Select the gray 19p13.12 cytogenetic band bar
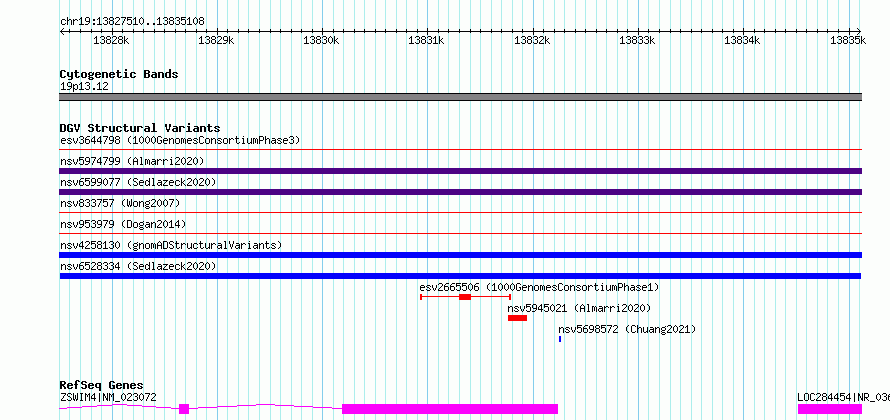890x420 pixels. coord(460,97)
